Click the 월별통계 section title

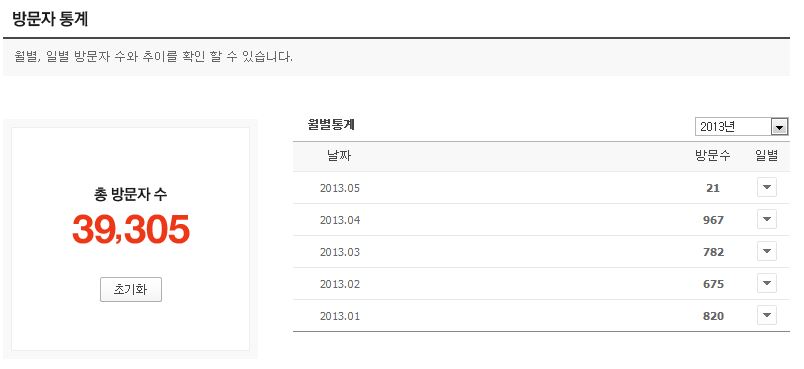[x=331, y=125]
